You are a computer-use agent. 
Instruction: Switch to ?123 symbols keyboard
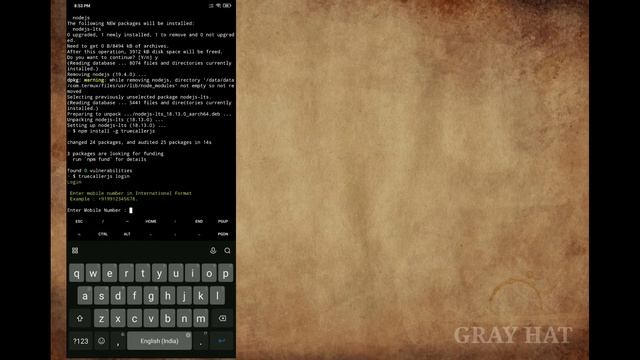pos(80,341)
